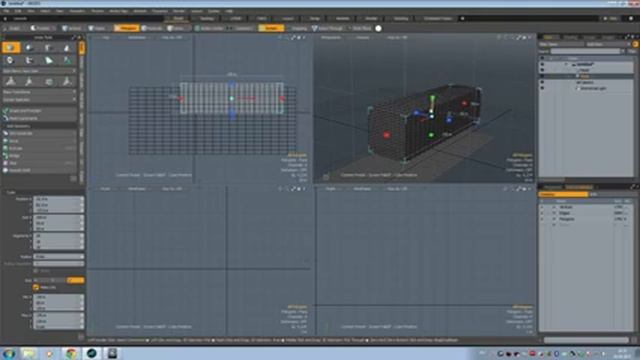This screenshot has width=640, height=360.
Task: Click the Bevel tool icon in tool list
Action: [x=6, y=141]
